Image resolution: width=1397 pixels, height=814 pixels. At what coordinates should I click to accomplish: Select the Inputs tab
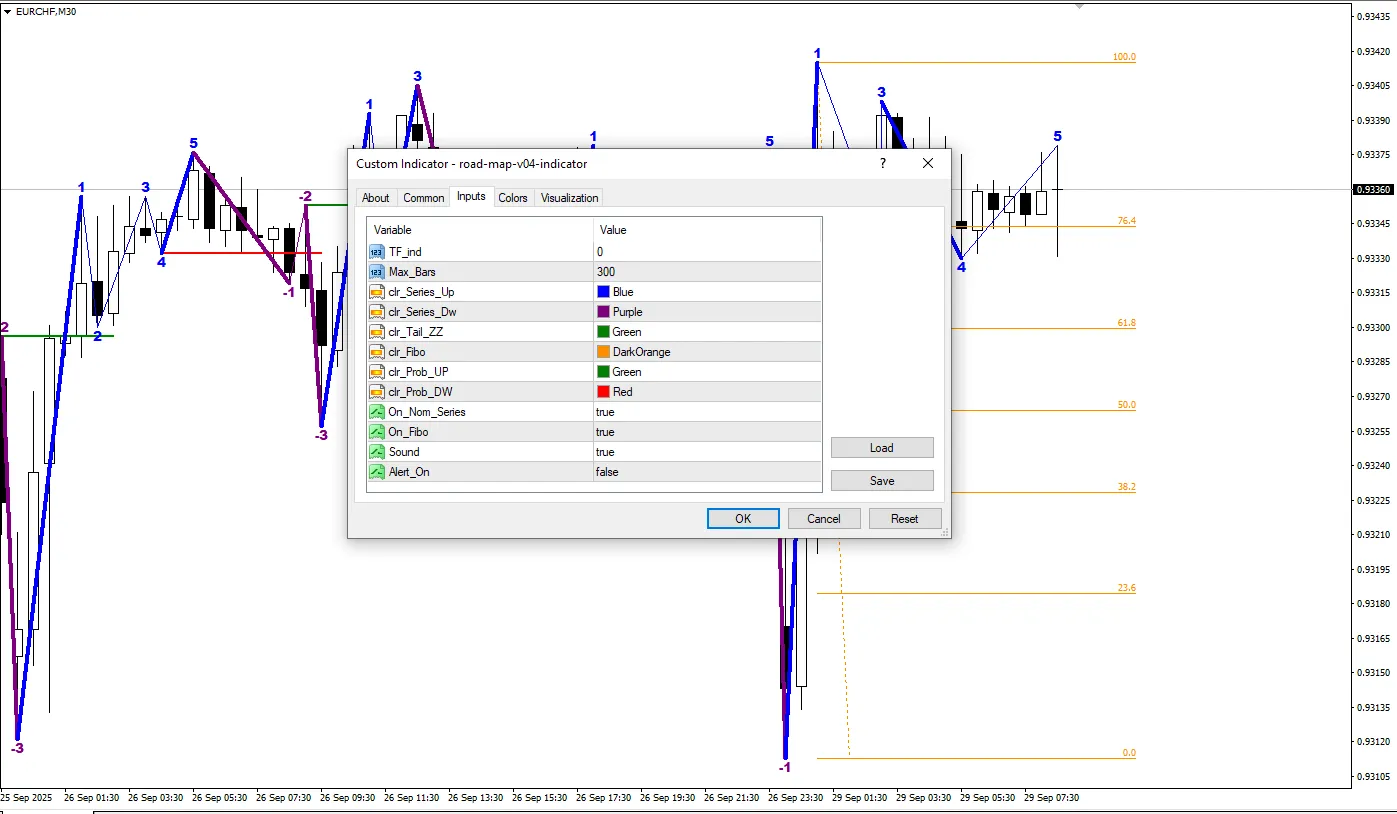(x=471, y=196)
